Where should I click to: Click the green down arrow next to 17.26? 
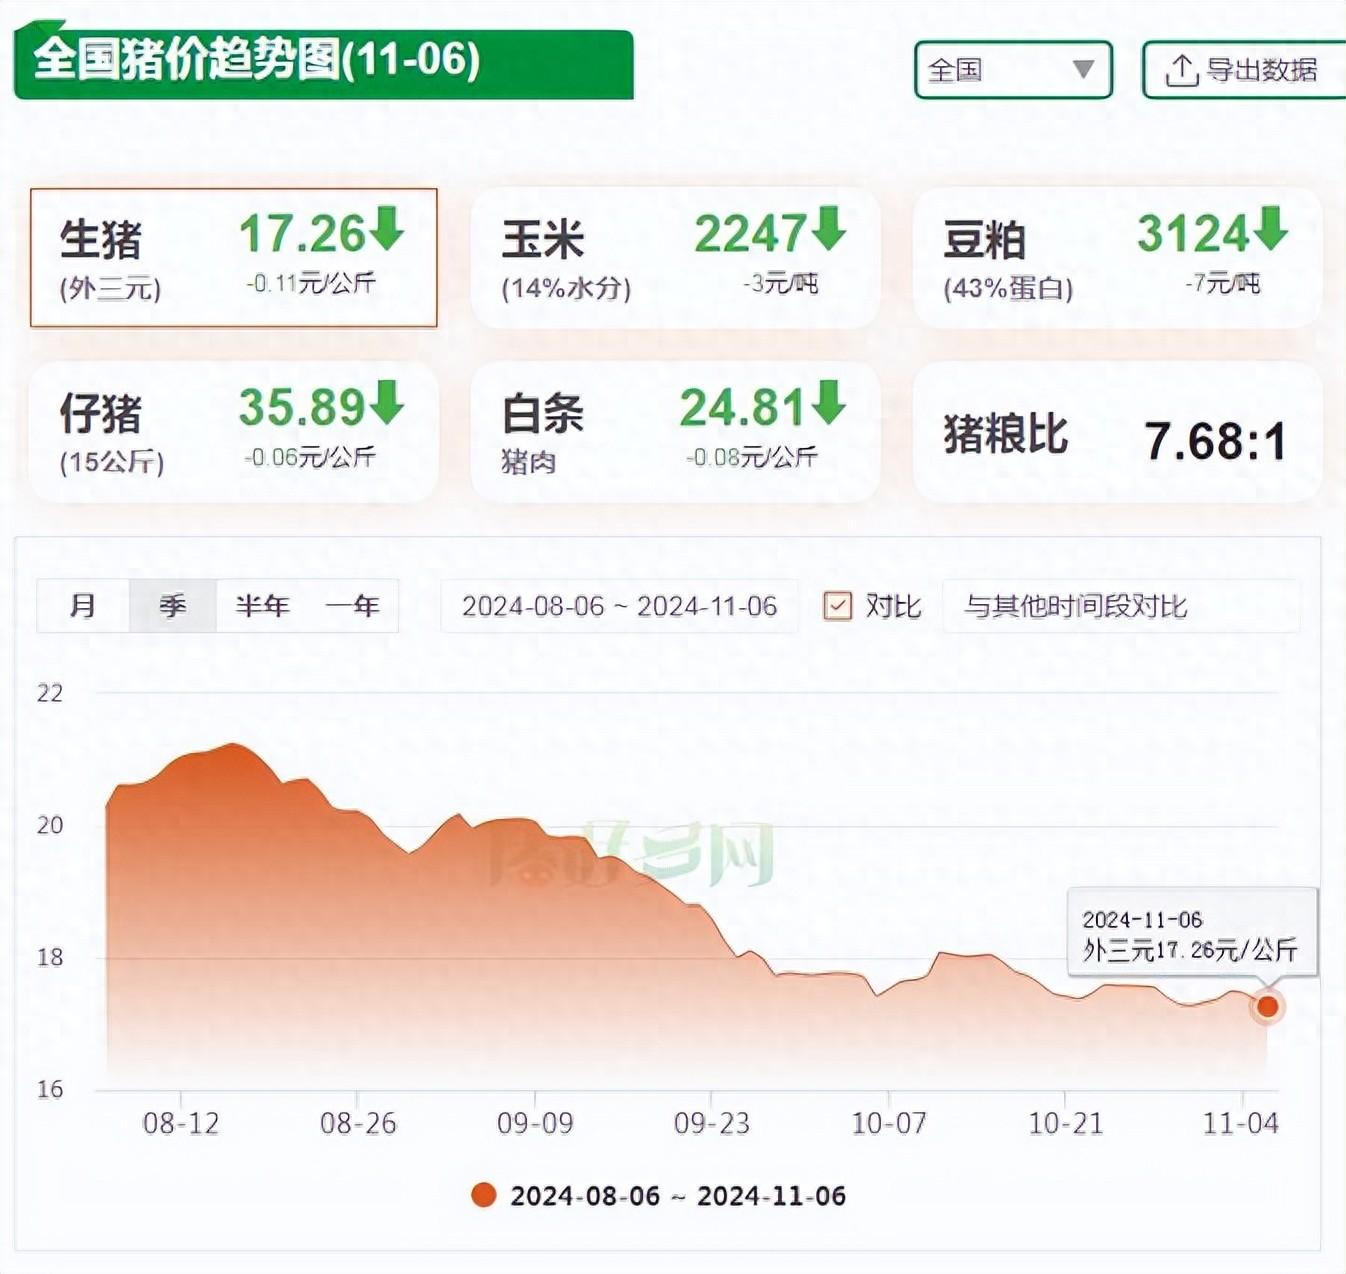pos(387,228)
